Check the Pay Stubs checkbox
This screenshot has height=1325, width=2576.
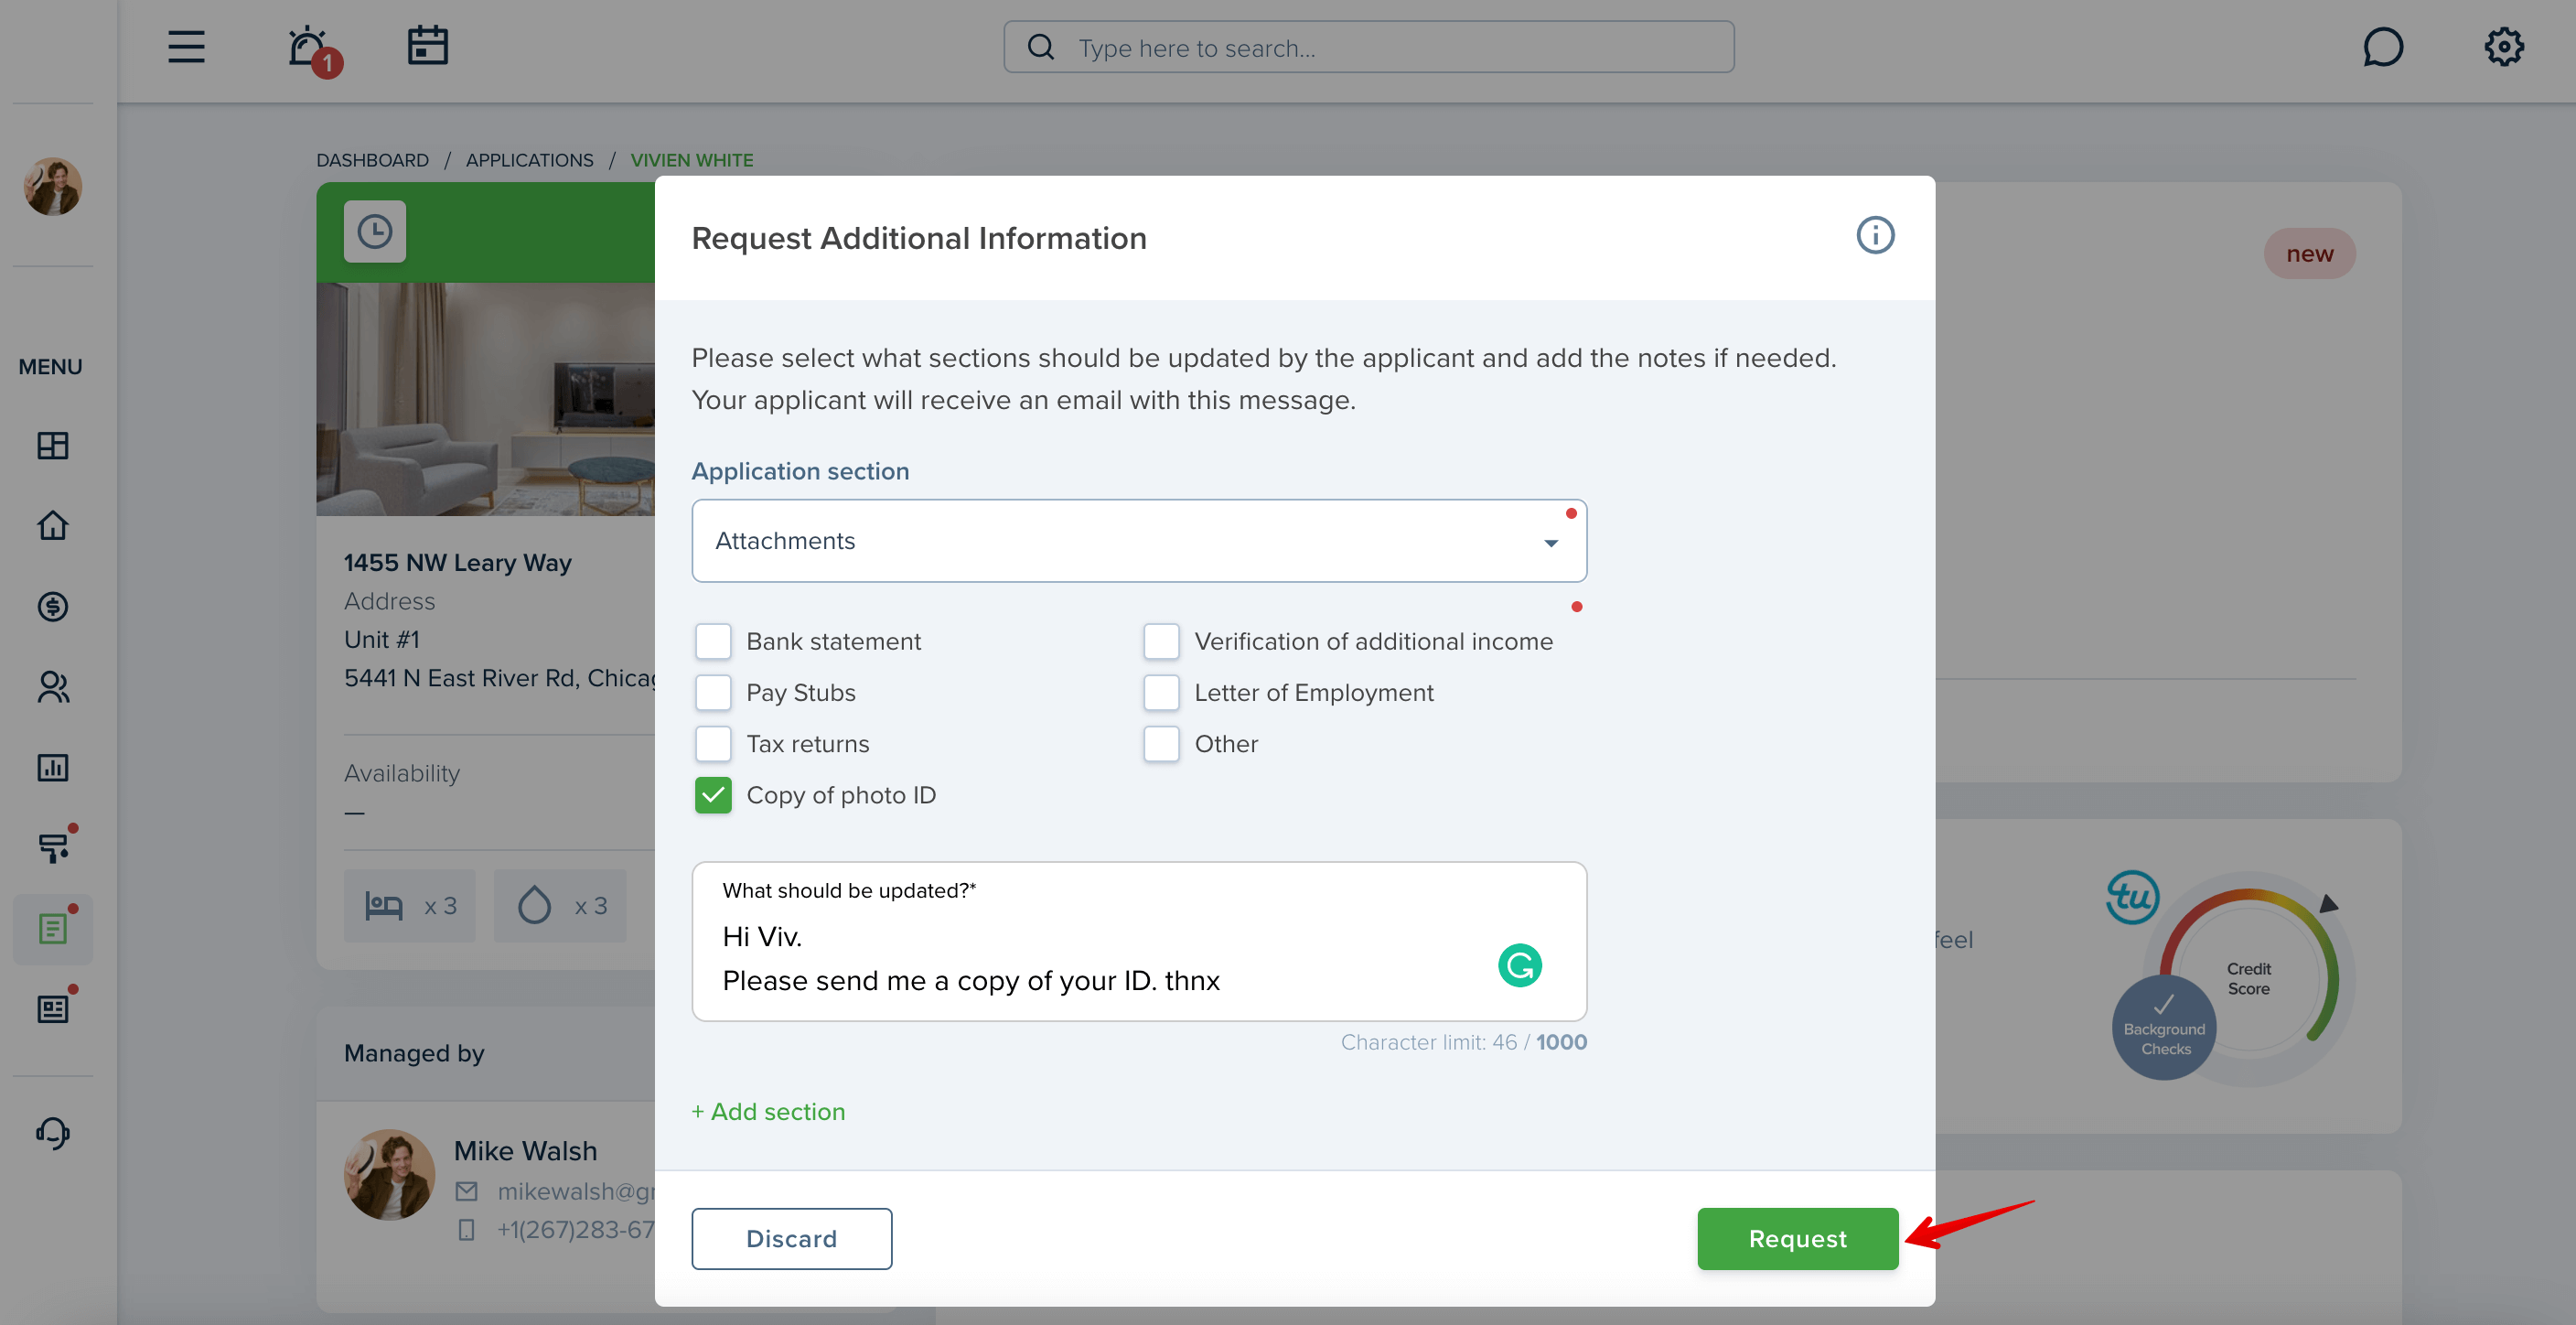(x=713, y=692)
